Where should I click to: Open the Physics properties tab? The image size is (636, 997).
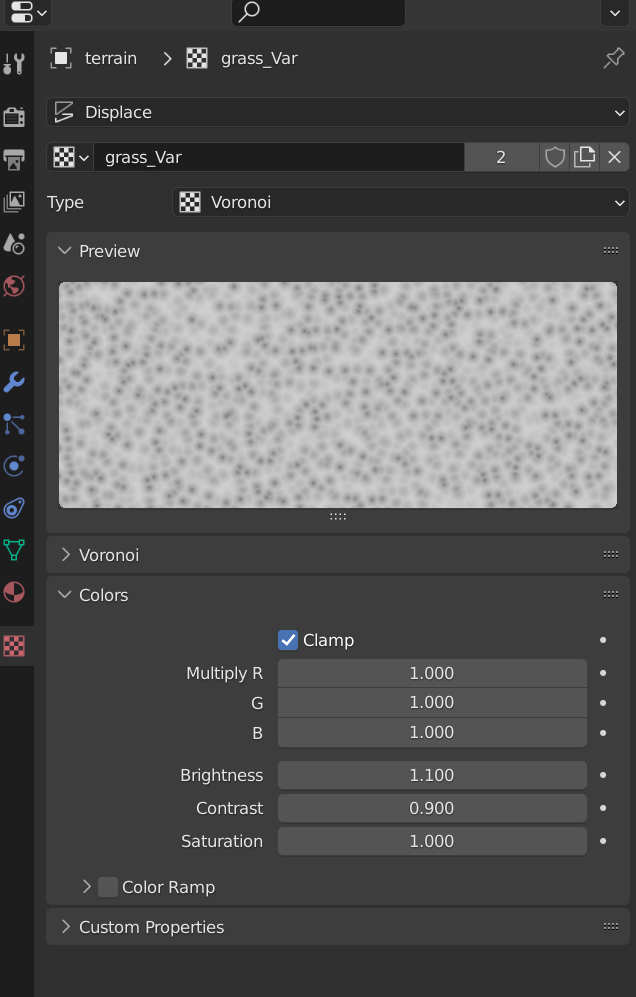point(14,466)
